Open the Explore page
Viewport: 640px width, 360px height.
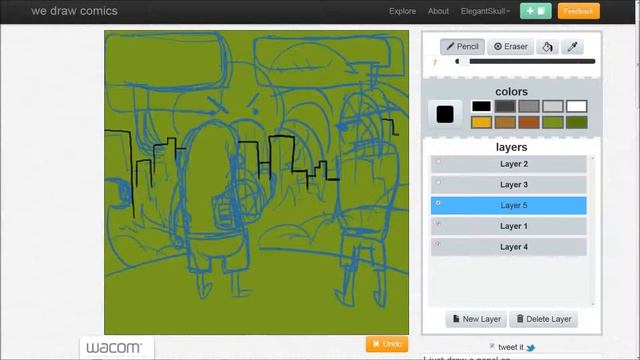[x=402, y=11]
